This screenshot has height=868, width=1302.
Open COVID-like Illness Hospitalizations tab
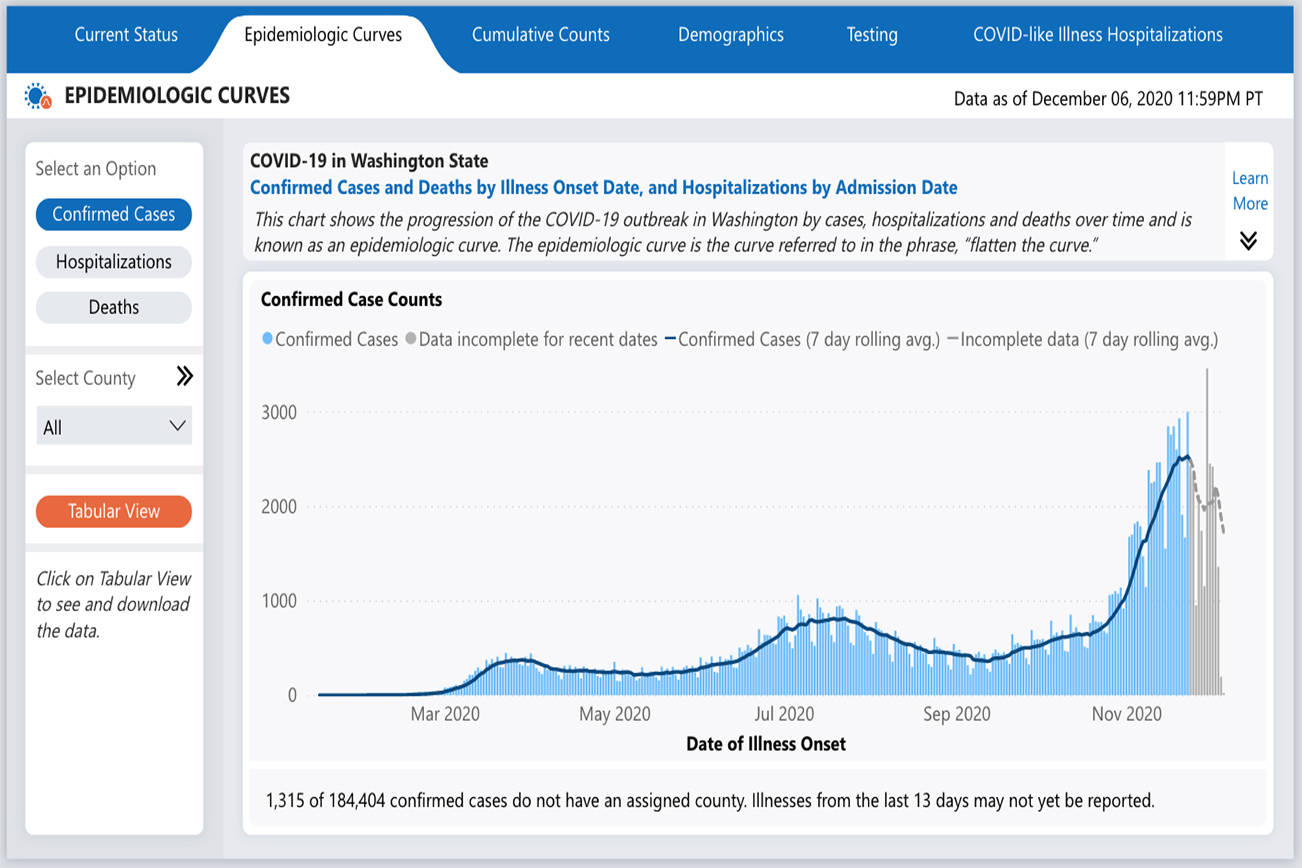click(x=1097, y=35)
